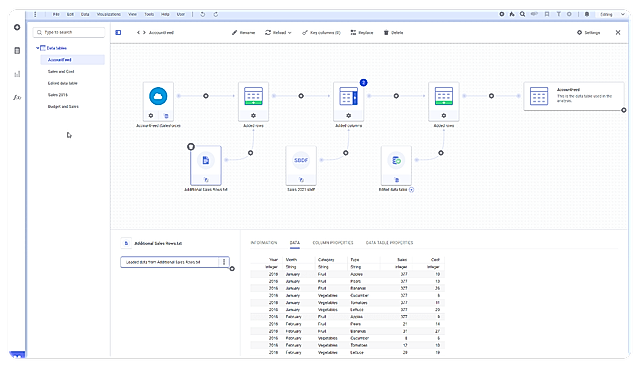
Task: Open gear settings of first Added rows
Action: point(253,116)
